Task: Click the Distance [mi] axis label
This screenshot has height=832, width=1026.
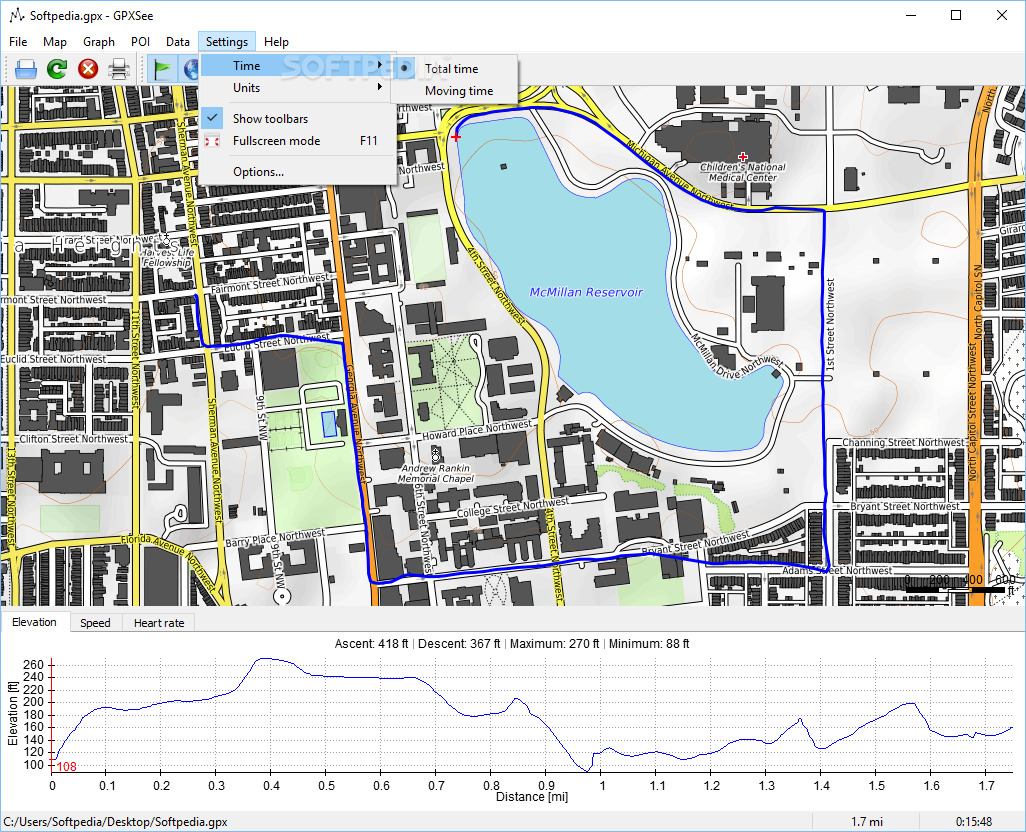Action: (532, 797)
